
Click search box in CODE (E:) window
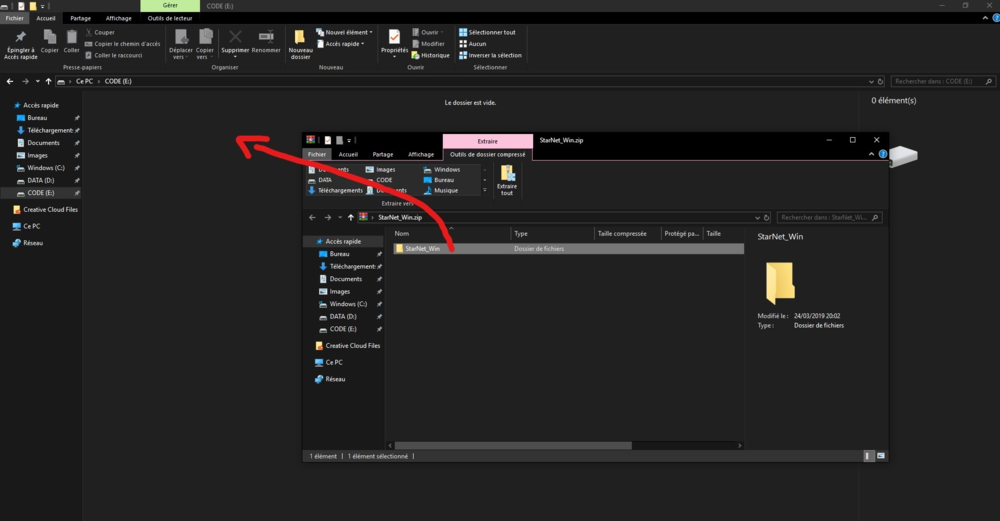coord(943,82)
